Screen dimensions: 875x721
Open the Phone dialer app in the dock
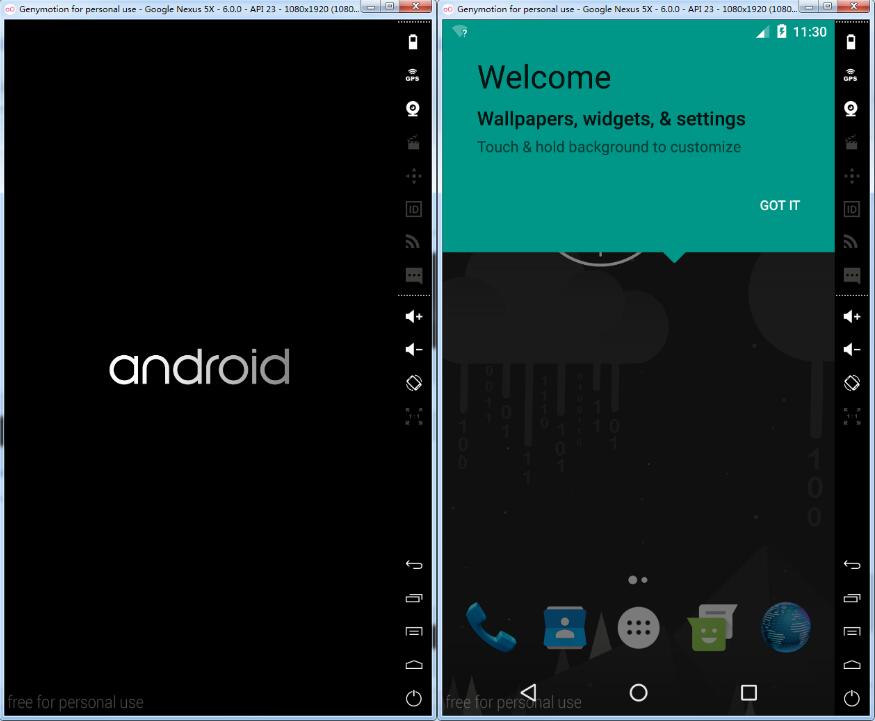(491, 627)
